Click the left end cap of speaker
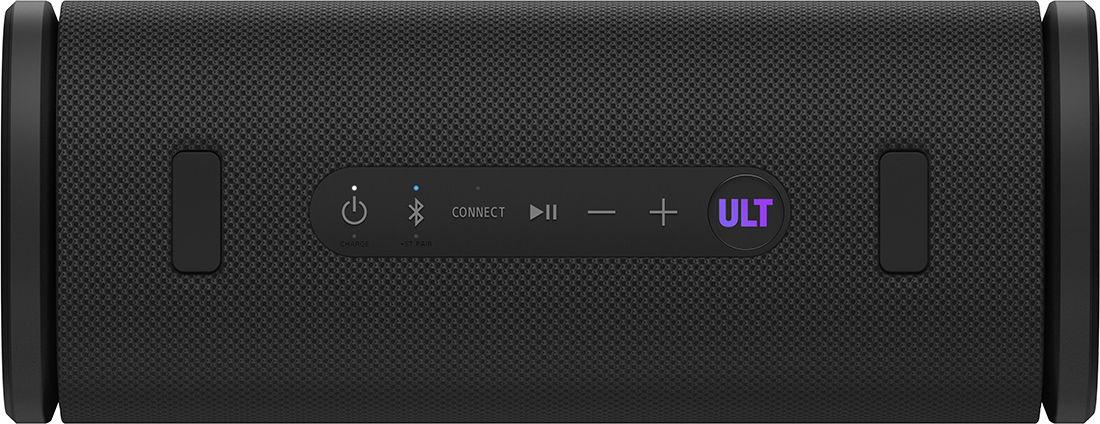Viewport: 1100px width, 424px height. [x=29, y=212]
